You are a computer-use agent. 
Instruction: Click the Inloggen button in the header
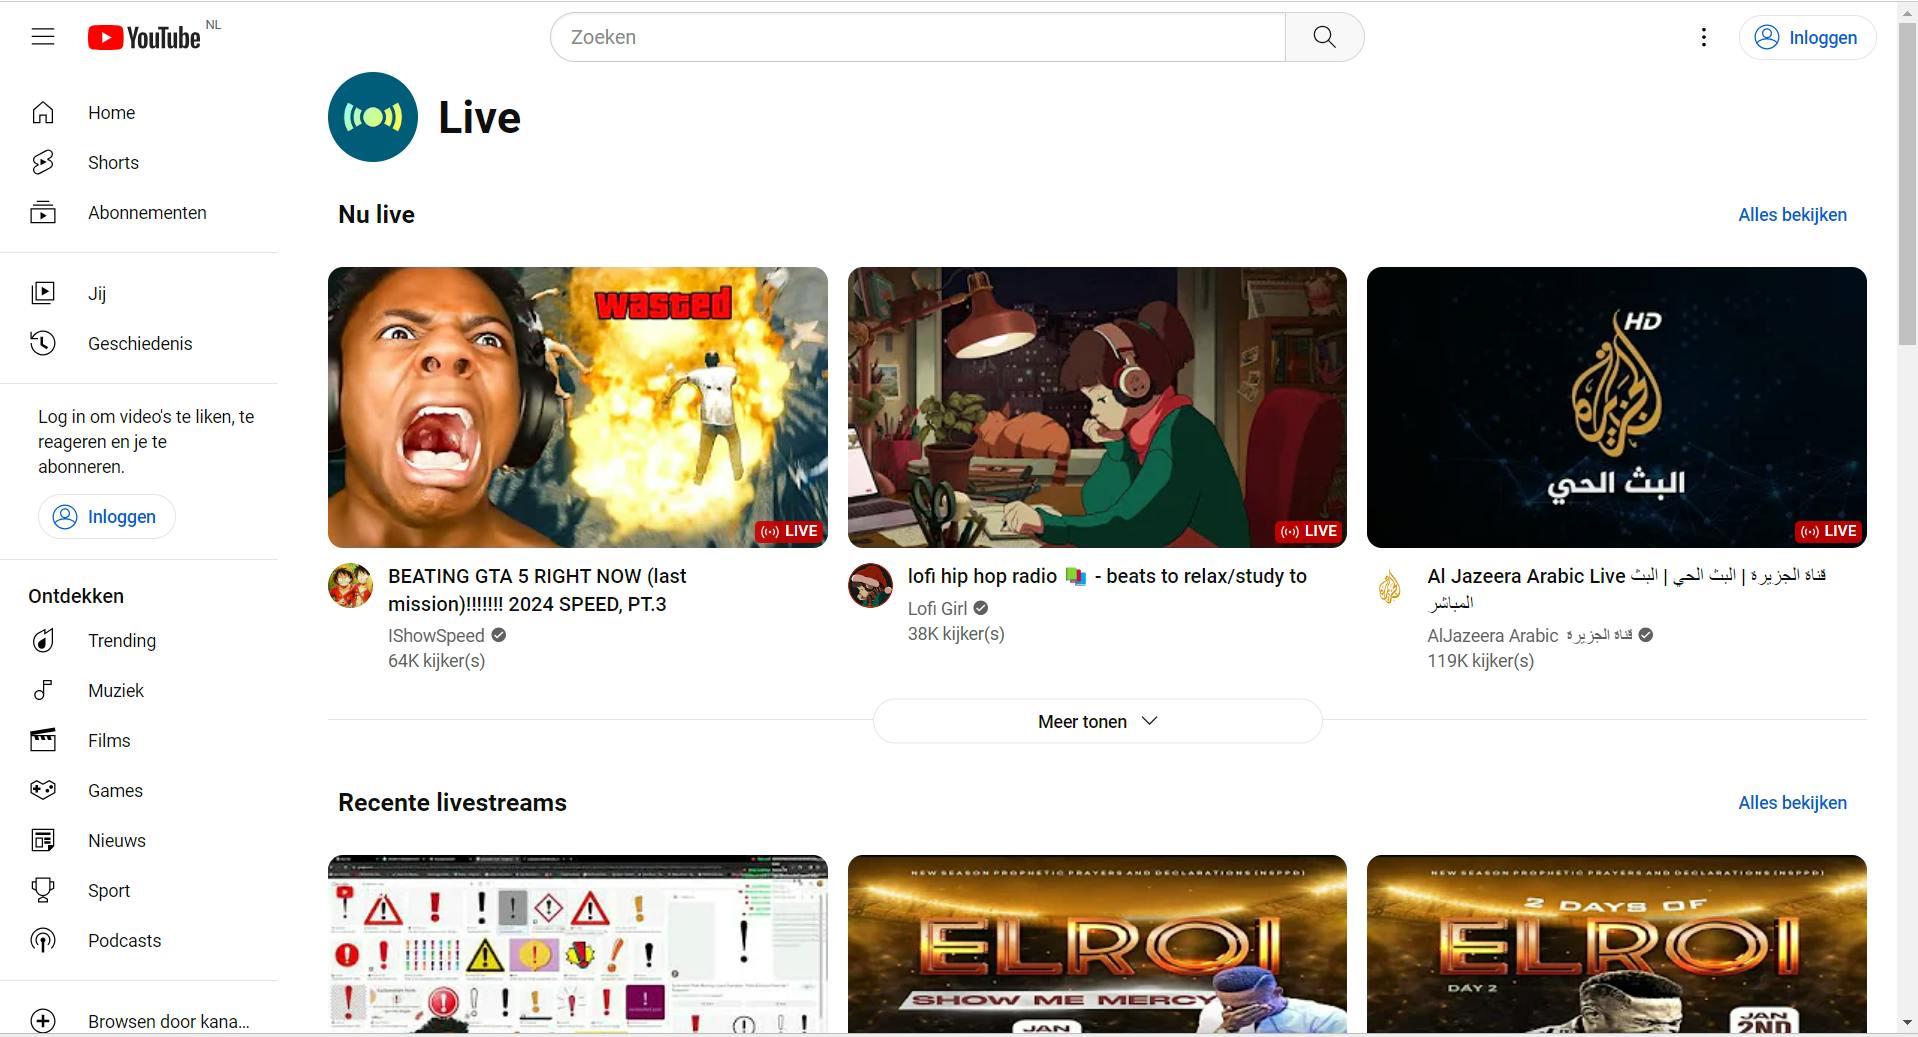[1807, 38]
